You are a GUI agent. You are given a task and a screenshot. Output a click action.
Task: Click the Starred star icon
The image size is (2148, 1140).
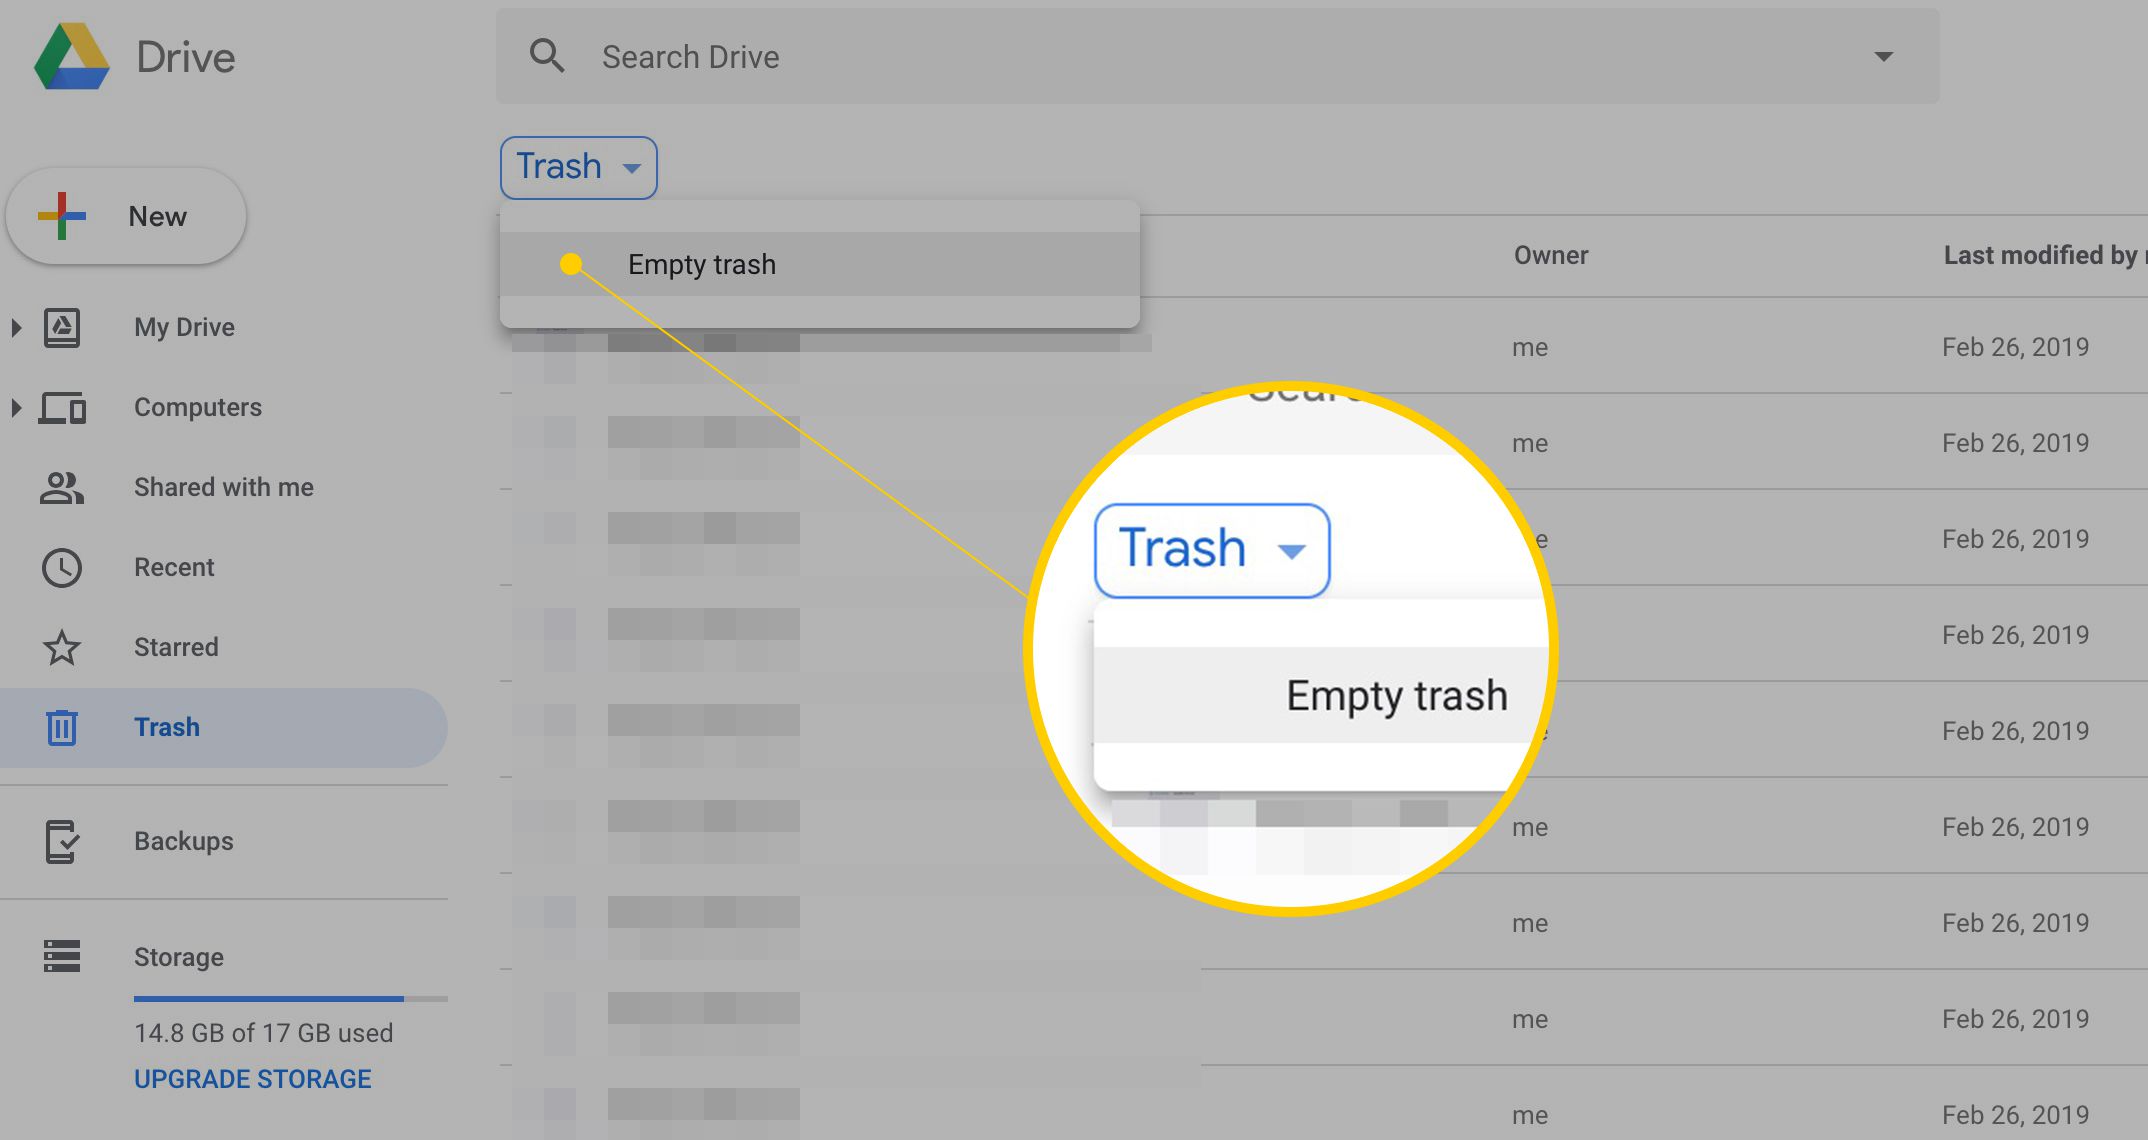(62, 647)
